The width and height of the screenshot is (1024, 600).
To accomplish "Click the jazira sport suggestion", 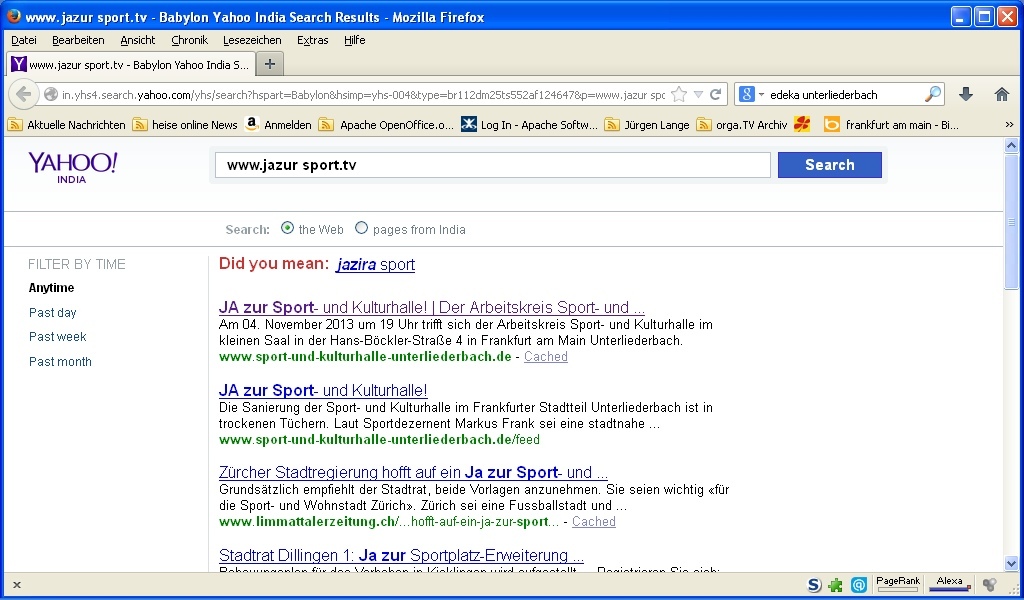I will click(376, 264).
